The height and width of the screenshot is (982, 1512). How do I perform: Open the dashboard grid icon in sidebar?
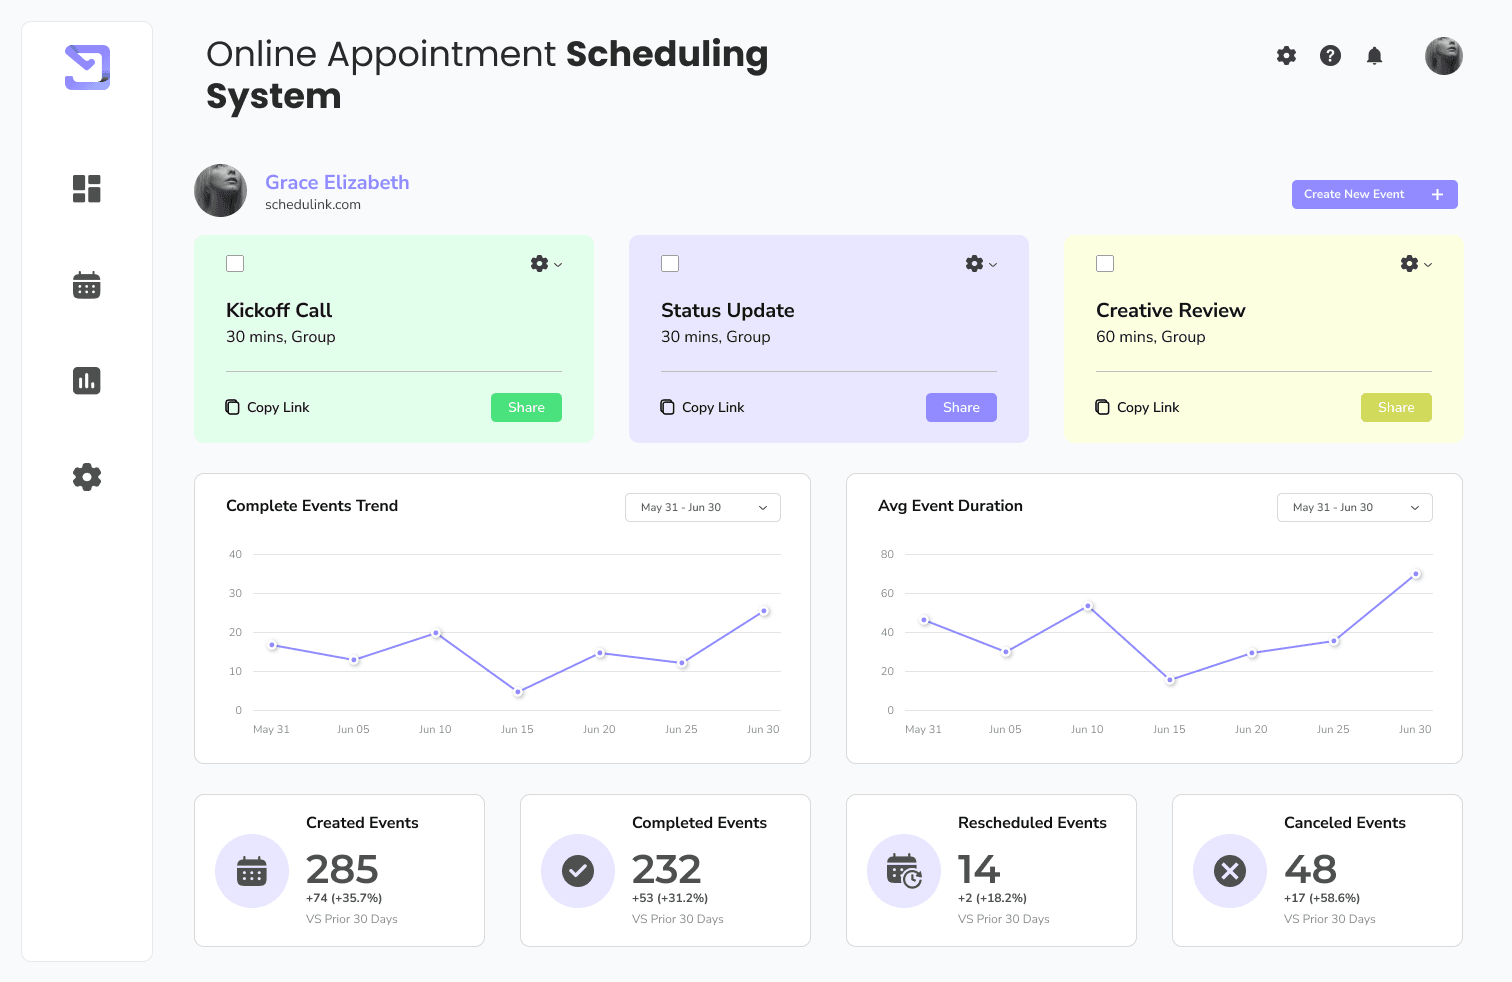pos(87,189)
